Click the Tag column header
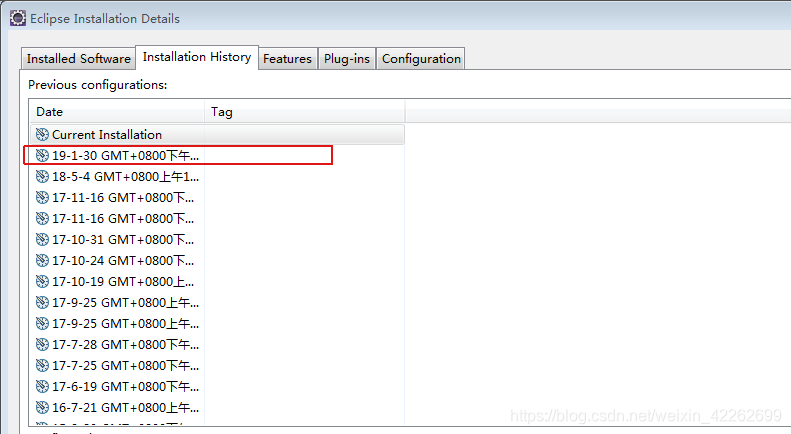This screenshot has height=434, width=791. 305,112
